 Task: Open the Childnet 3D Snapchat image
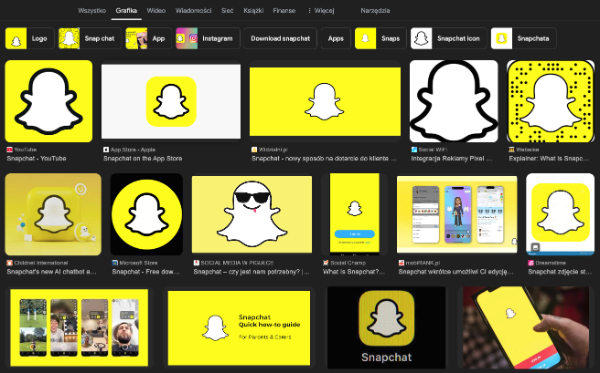tap(53, 214)
